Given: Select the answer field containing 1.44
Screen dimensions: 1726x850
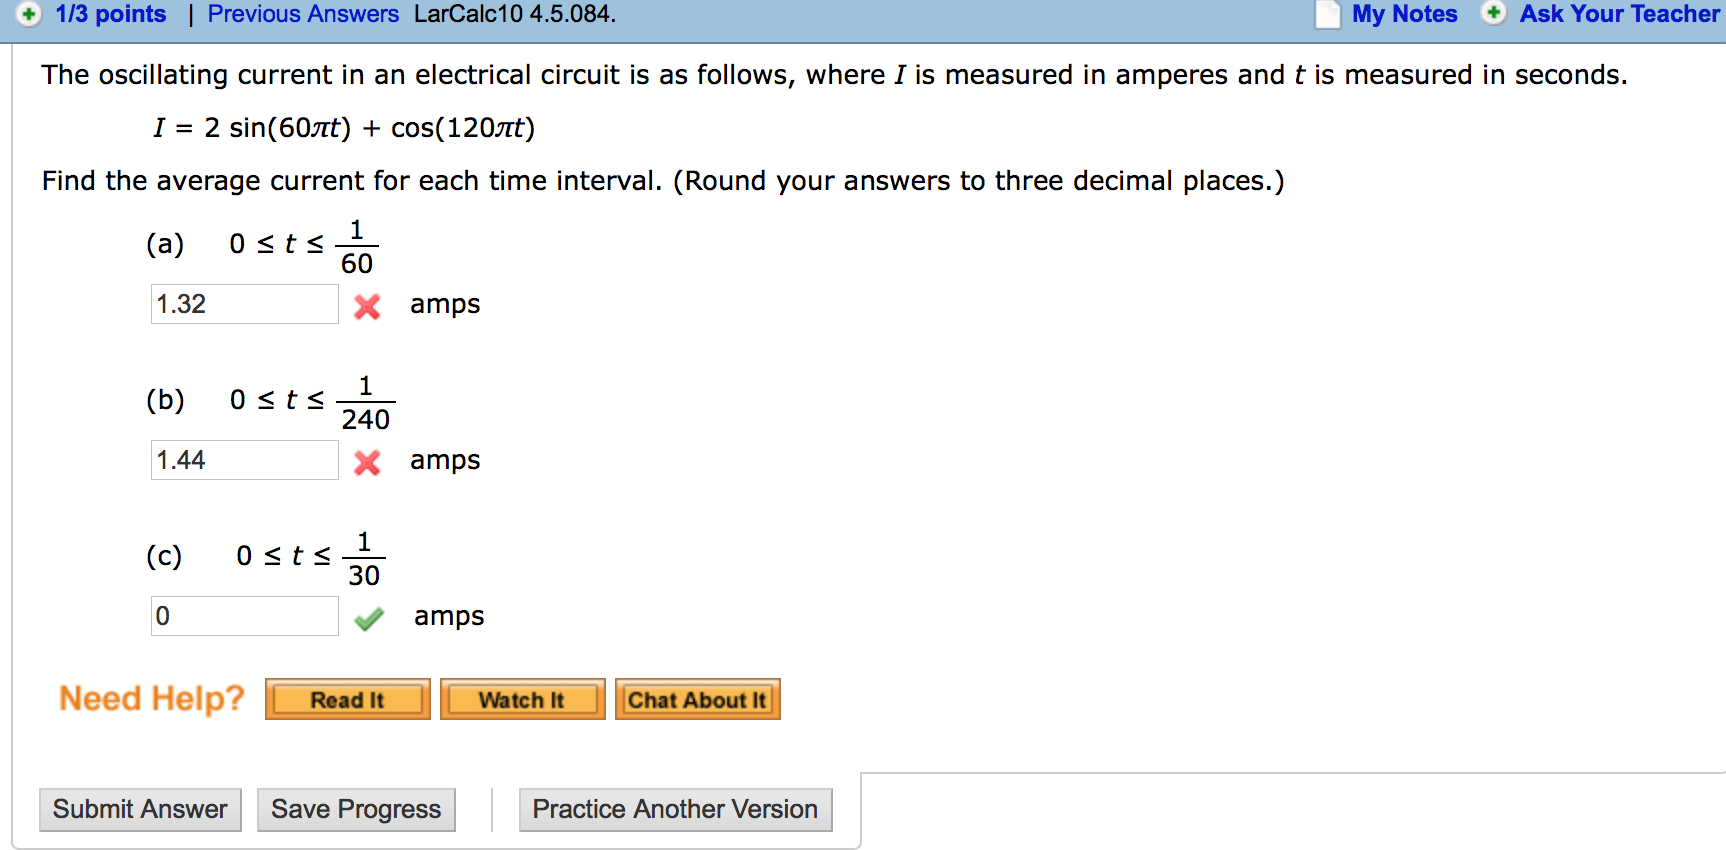Looking at the screenshot, I should click(243, 459).
